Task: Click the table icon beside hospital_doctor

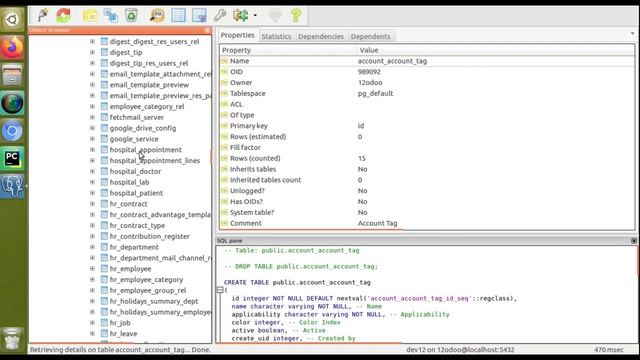Action: click(104, 171)
